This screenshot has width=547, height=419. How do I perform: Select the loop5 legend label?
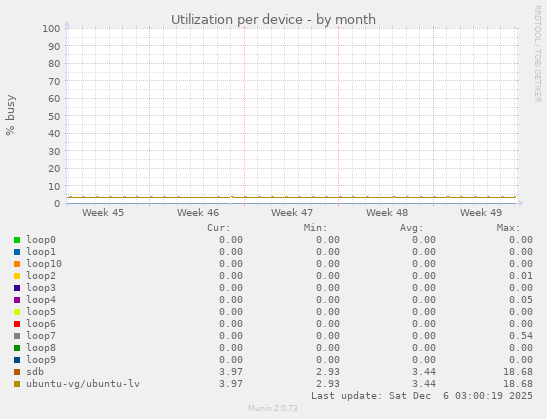pos(41,312)
